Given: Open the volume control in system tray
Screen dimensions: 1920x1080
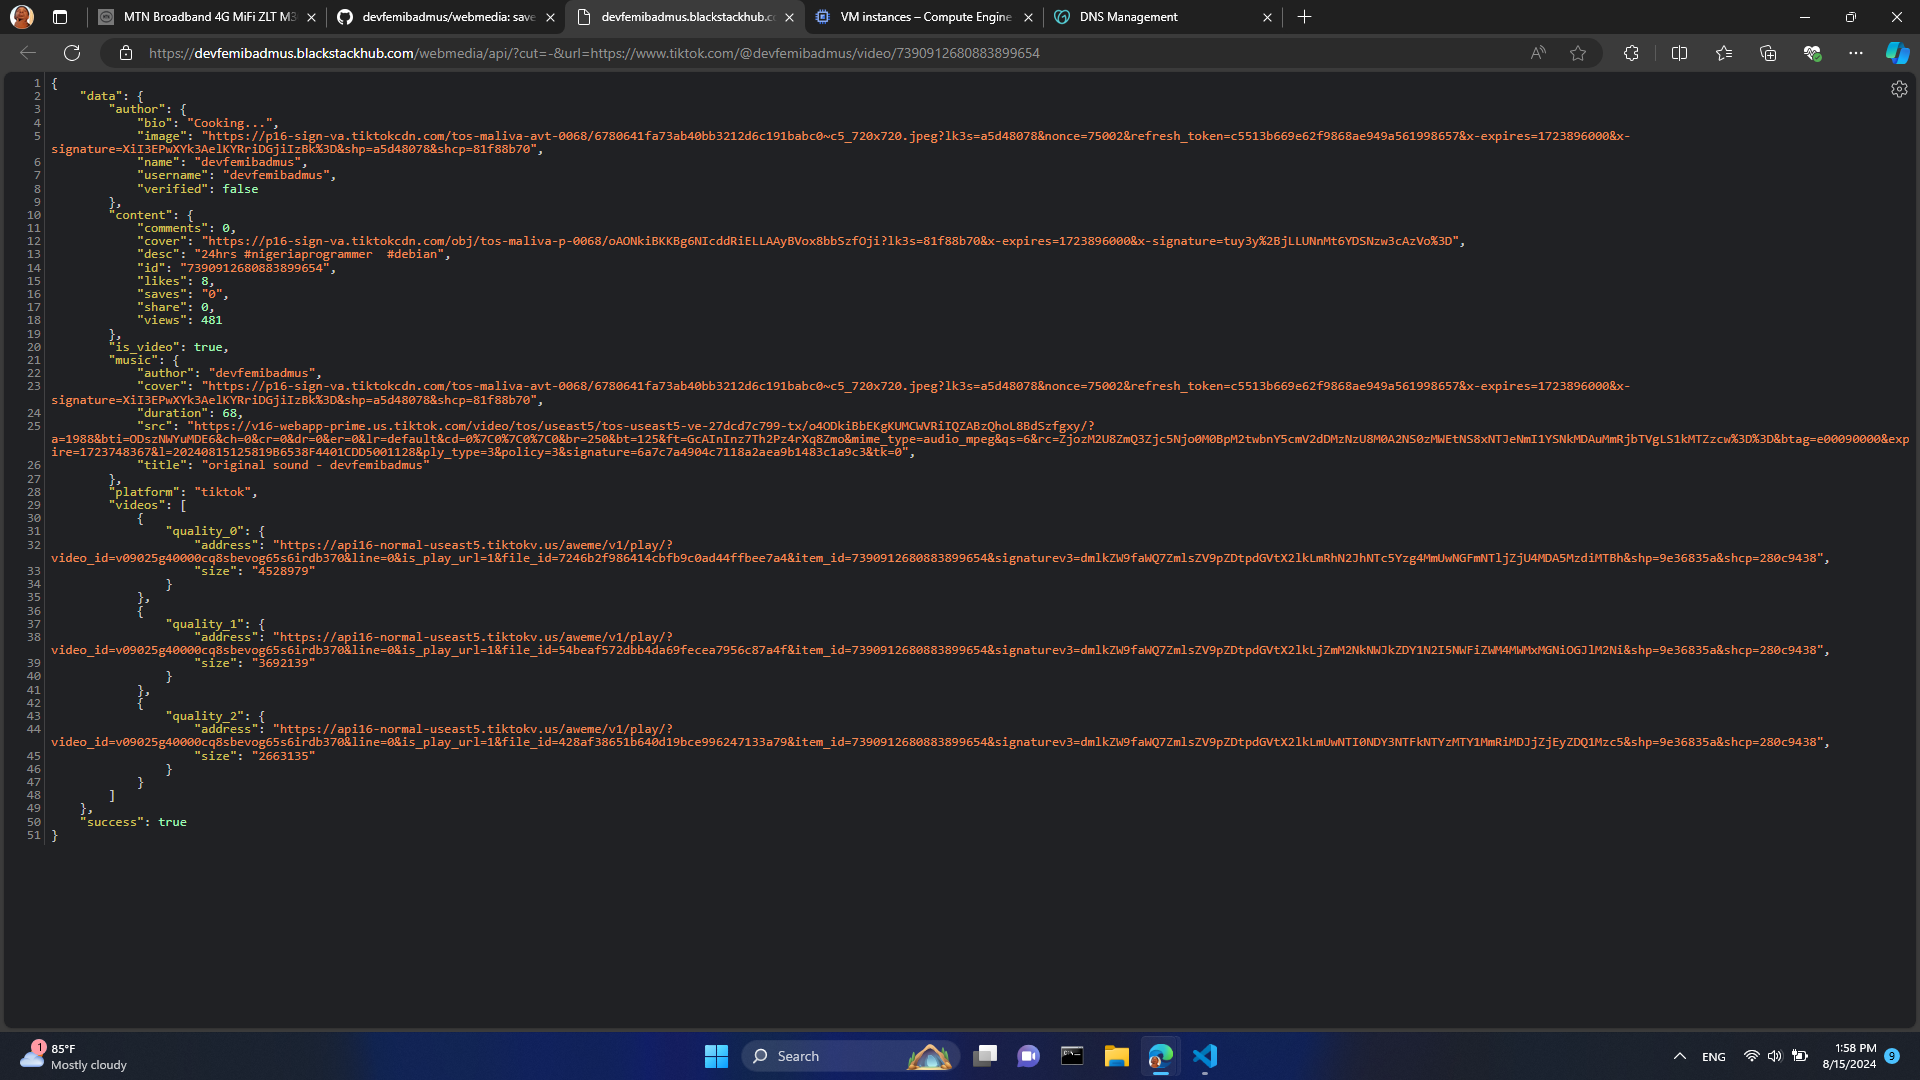Looking at the screenshot, I should pyautogui.click(x=1775, y=1056).
